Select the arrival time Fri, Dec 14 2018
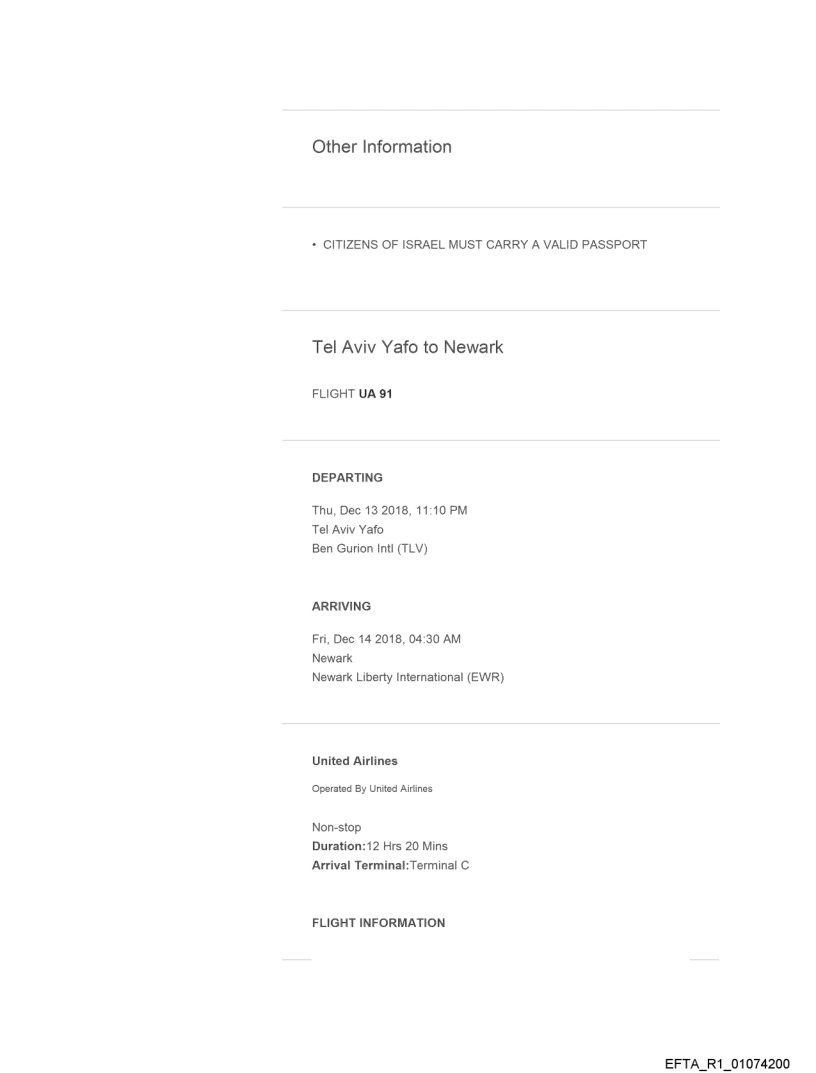This screenshot has width=816, height=1073. [x=386, y=639]
